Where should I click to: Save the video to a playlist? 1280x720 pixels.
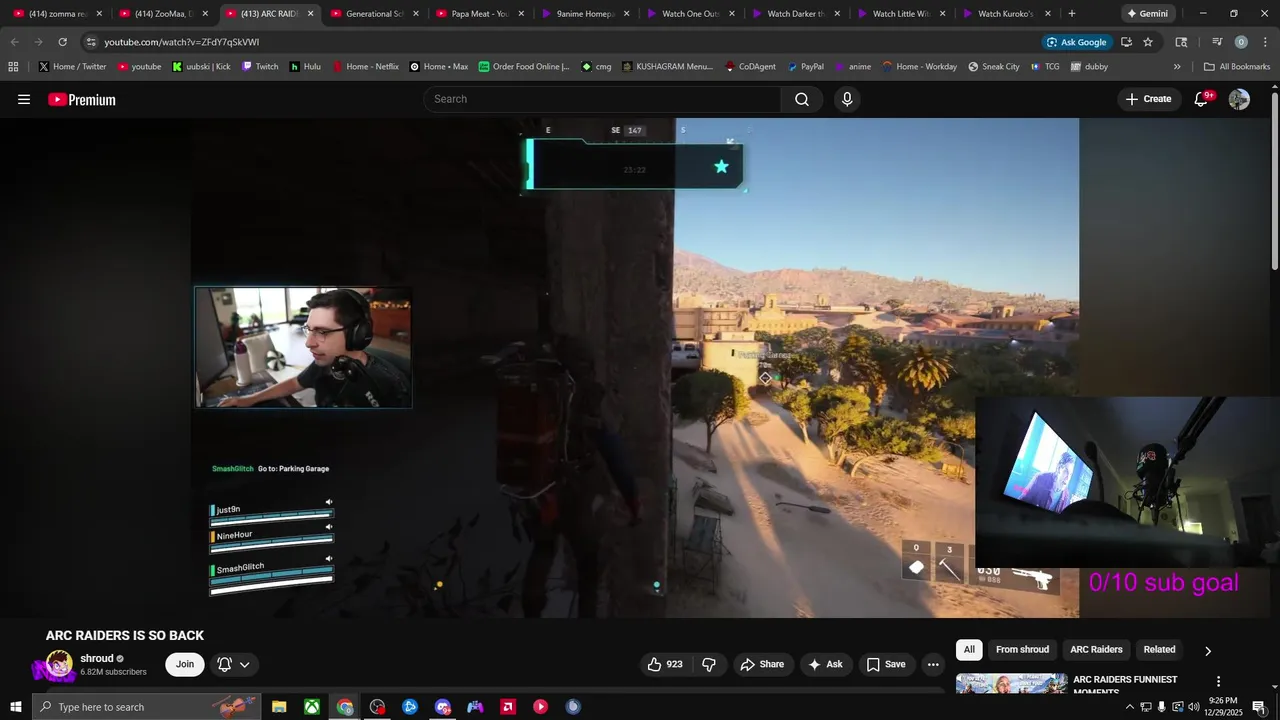(x=886, y=664)
